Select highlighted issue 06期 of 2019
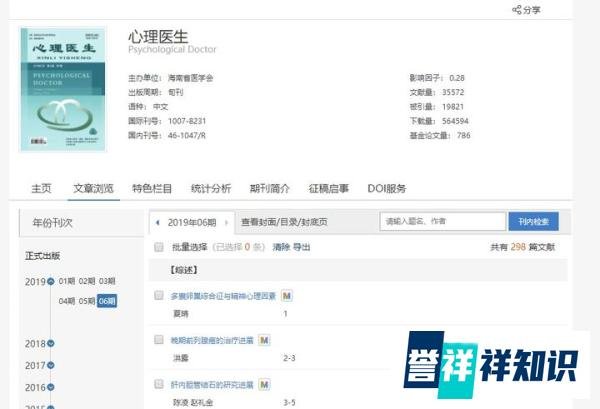 coord(107,301)
